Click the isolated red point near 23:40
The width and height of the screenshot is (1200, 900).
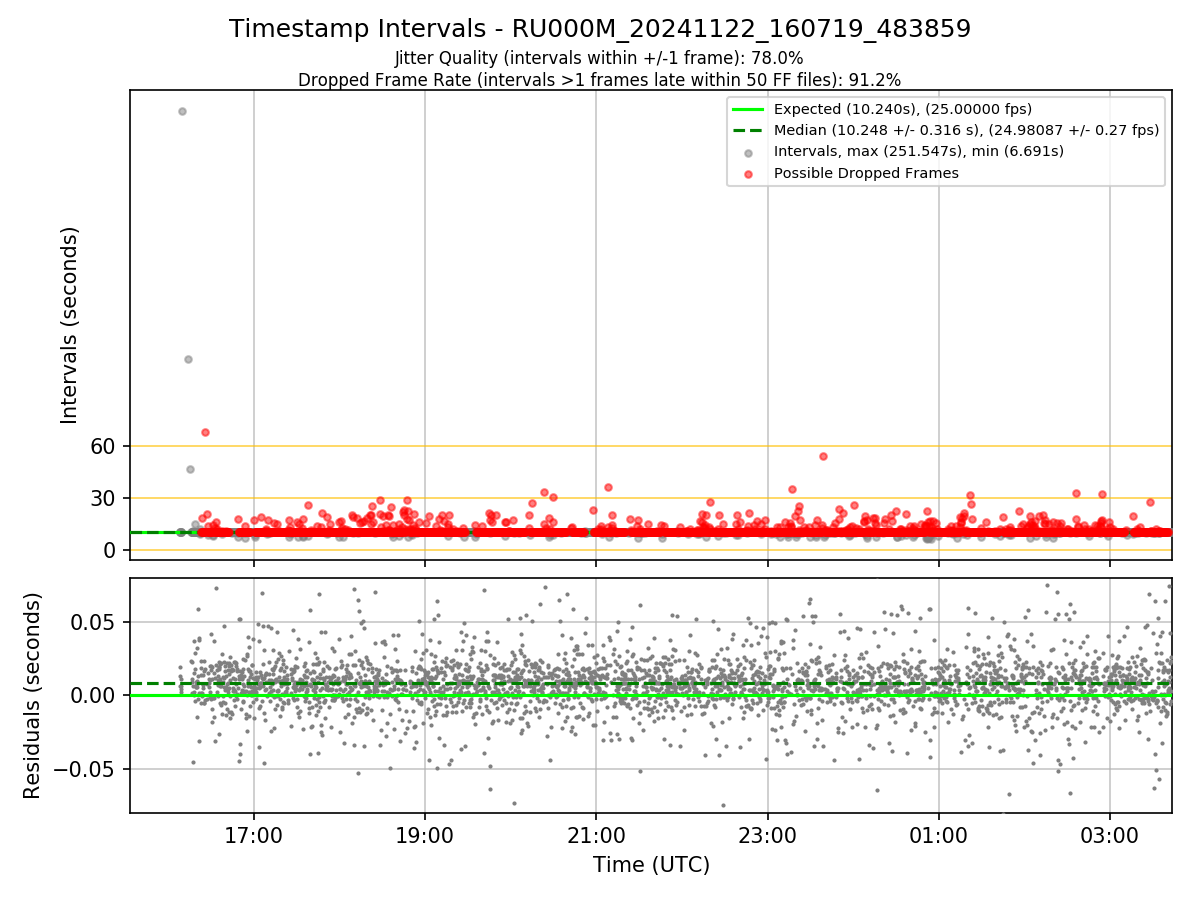click(823, 456)
